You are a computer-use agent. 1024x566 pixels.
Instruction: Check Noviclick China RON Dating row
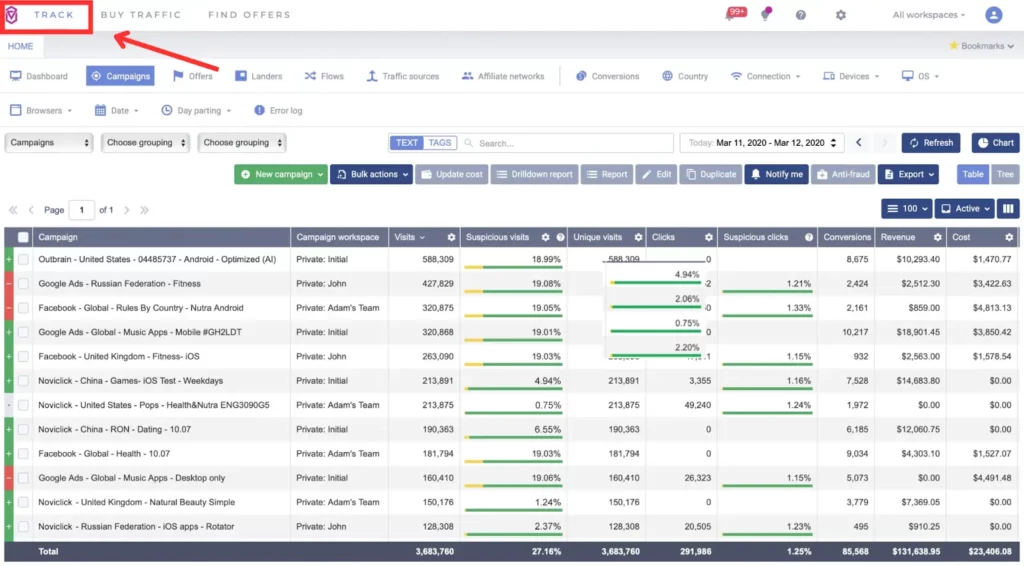click(x=24, y=429)
